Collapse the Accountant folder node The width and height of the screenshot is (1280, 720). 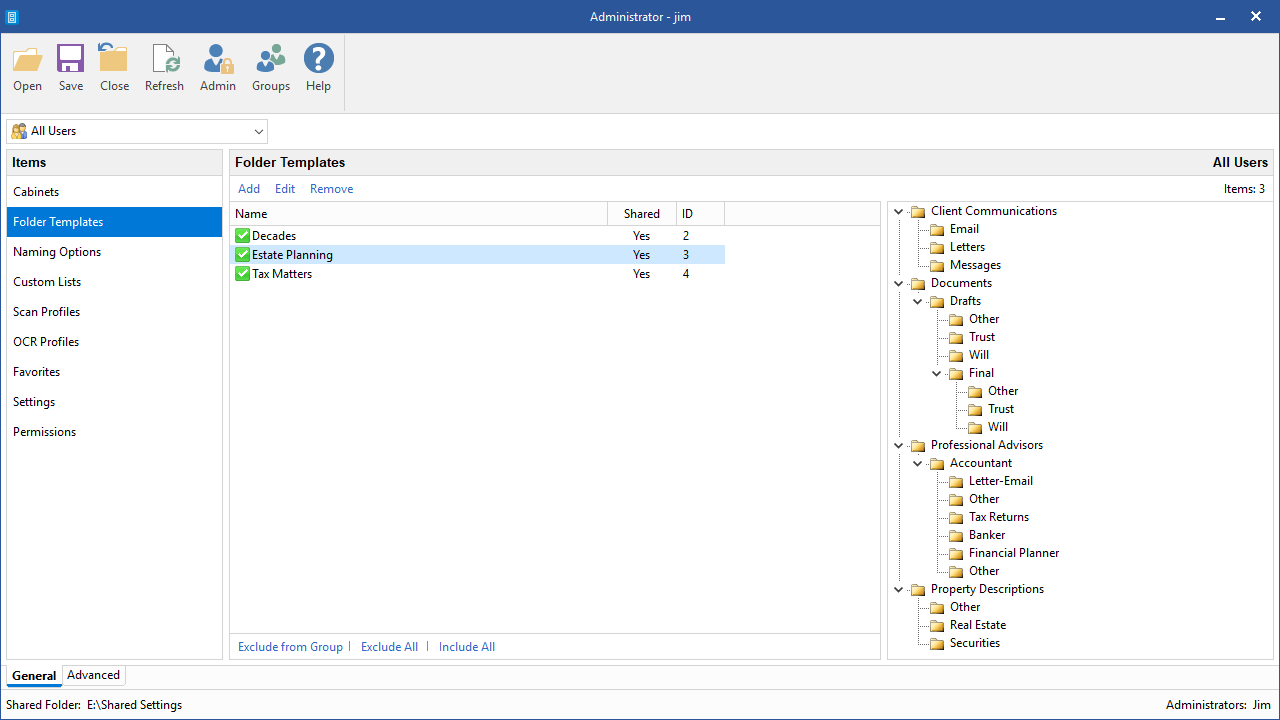point(917,463)
